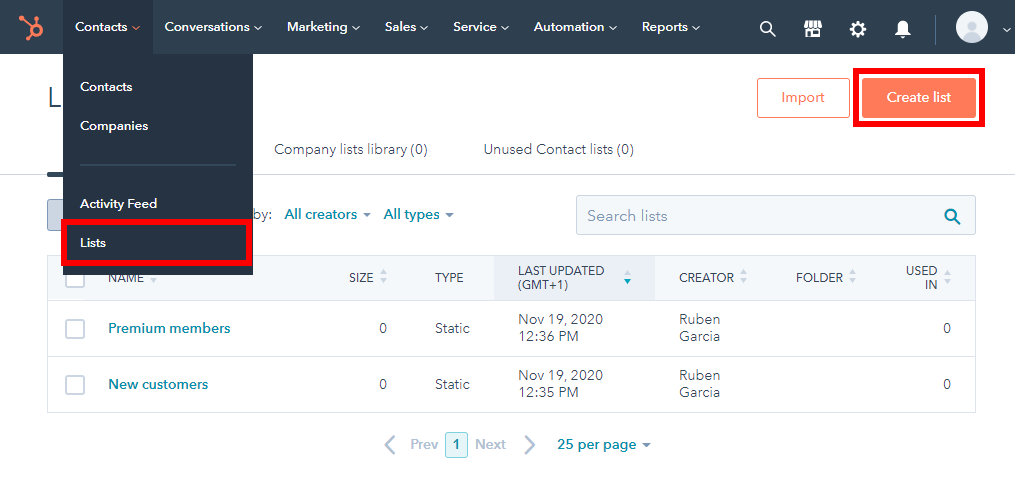The height and width of the screenshot is (485, 1015).
Task: Click the Prev pagination link
Action: [424, 445]
